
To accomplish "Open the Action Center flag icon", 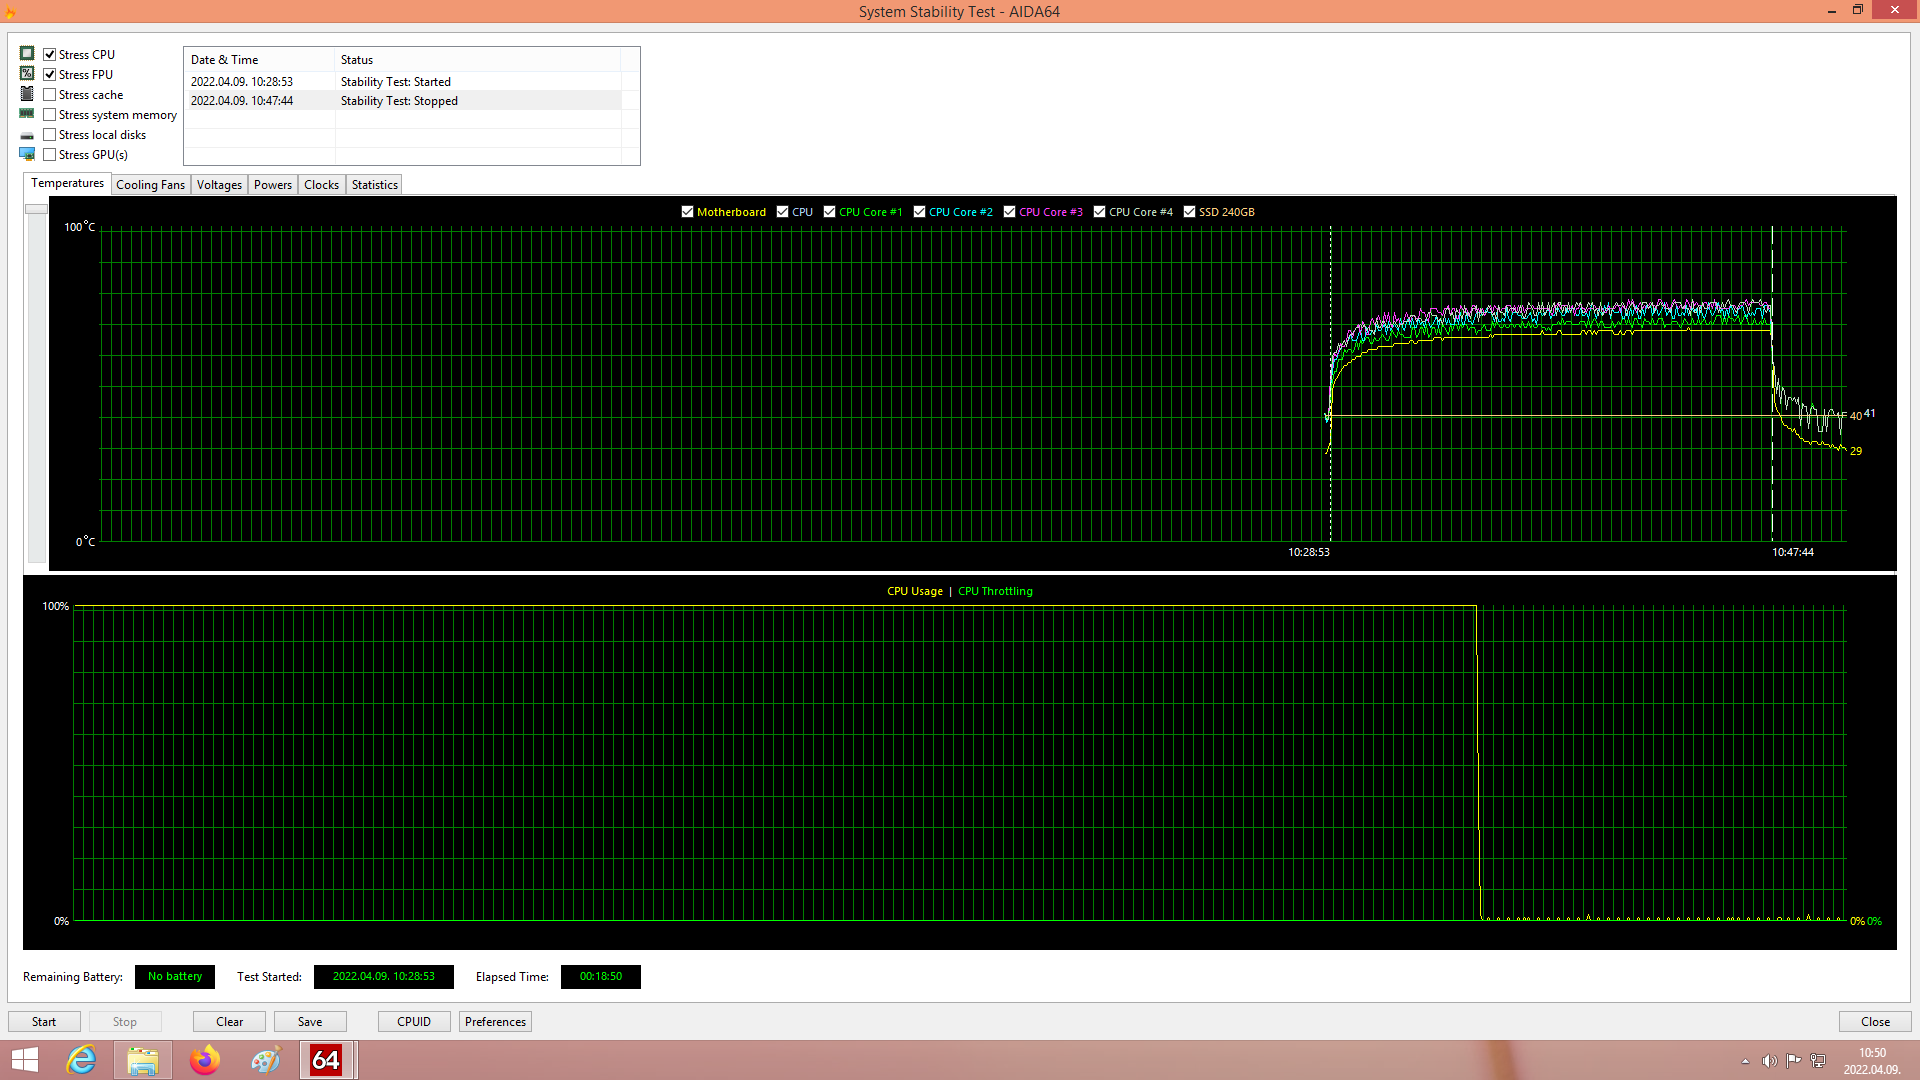I will tap(1794, 1061).
